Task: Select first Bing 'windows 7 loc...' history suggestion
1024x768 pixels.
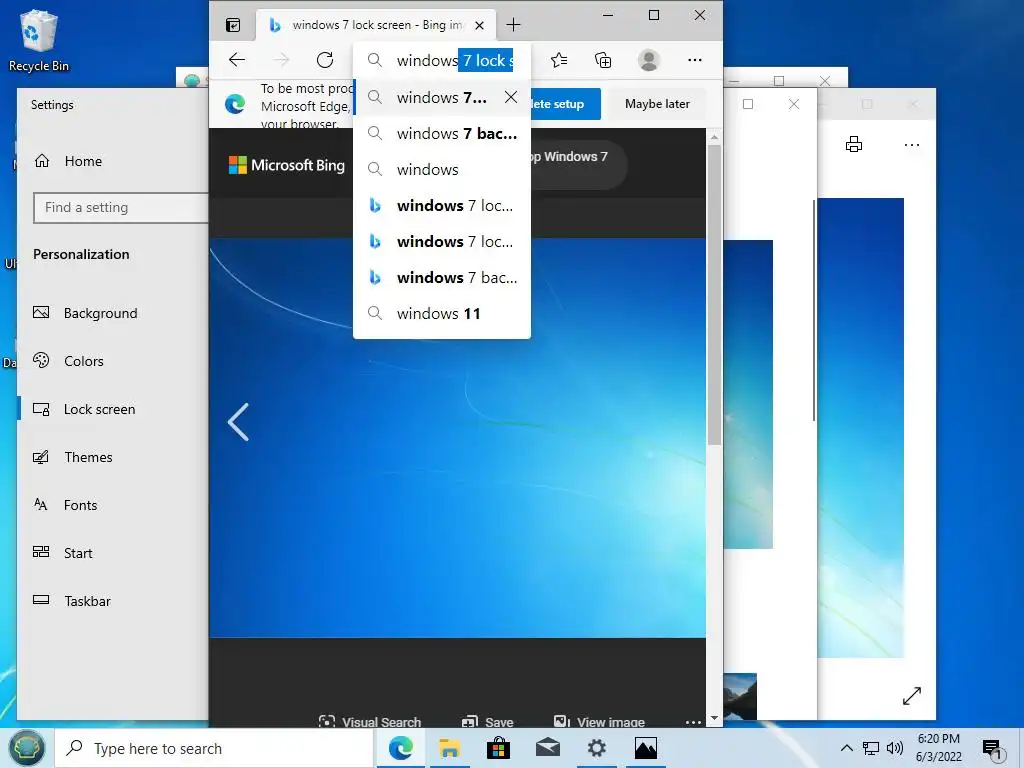Action: click(x=442, y=205)
